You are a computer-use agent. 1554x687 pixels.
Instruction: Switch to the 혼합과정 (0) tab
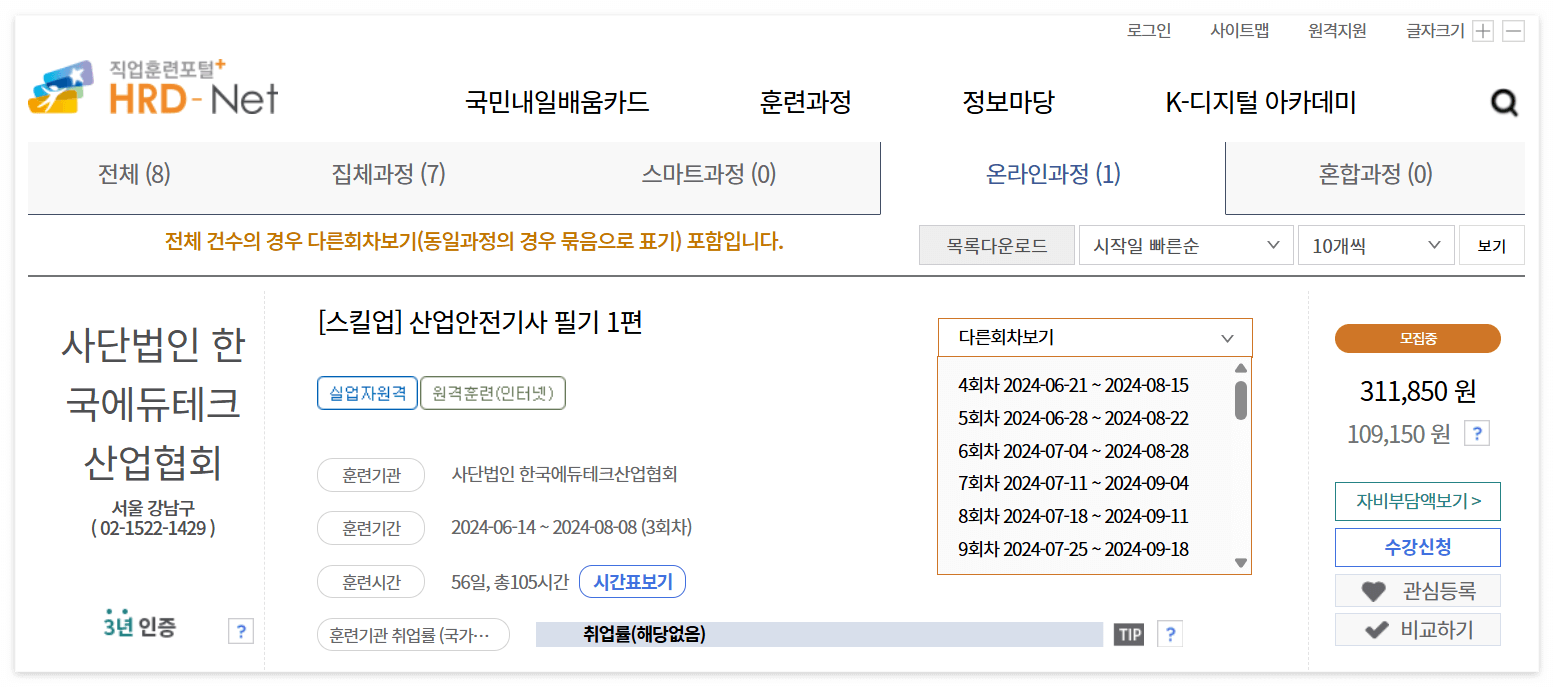click(1374, 173)
